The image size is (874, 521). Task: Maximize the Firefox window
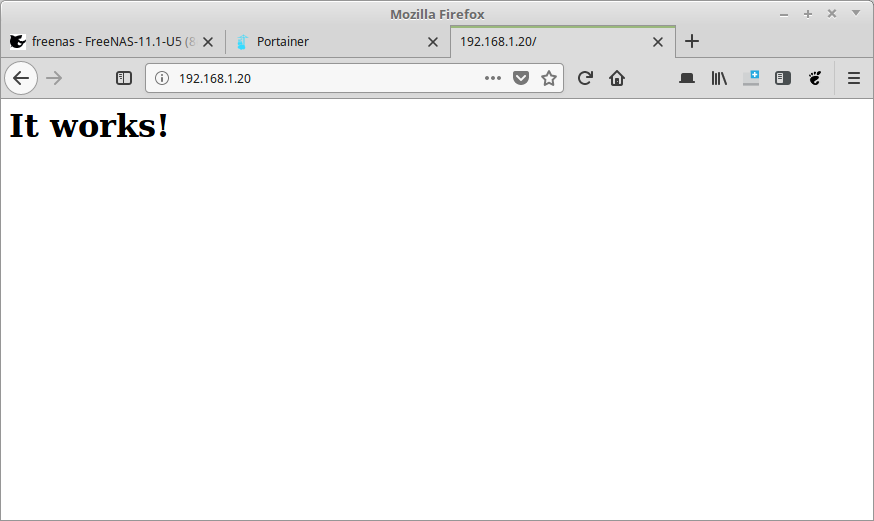(x=808, y=14)
